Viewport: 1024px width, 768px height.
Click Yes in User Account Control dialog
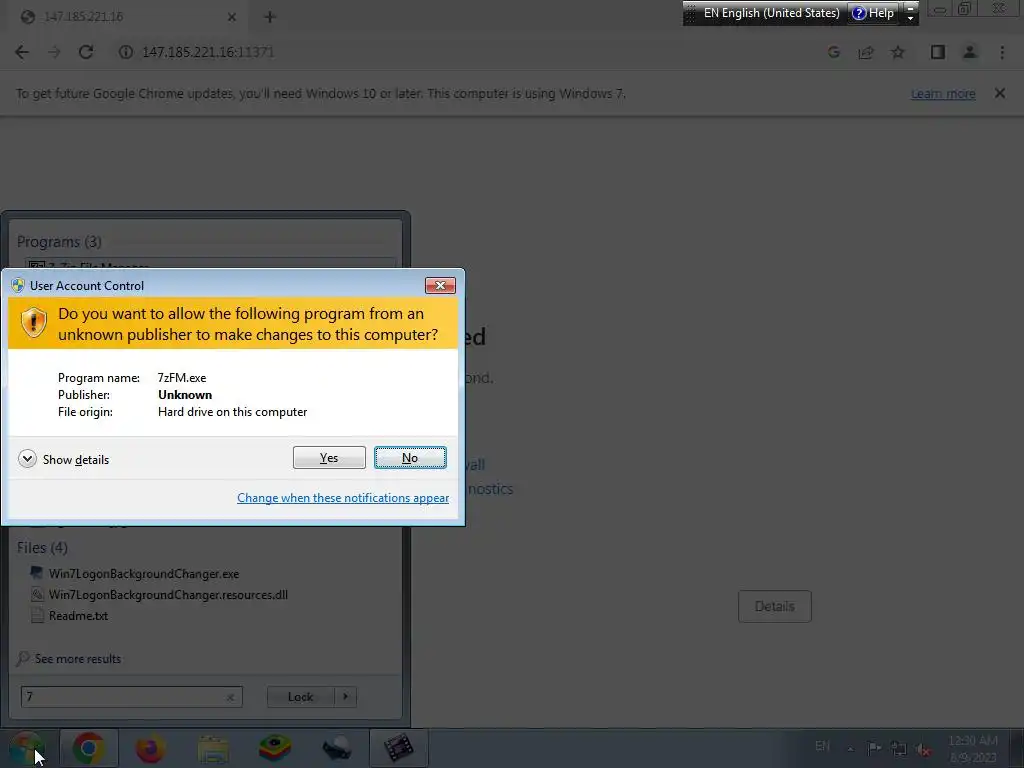tap(329, 458)
